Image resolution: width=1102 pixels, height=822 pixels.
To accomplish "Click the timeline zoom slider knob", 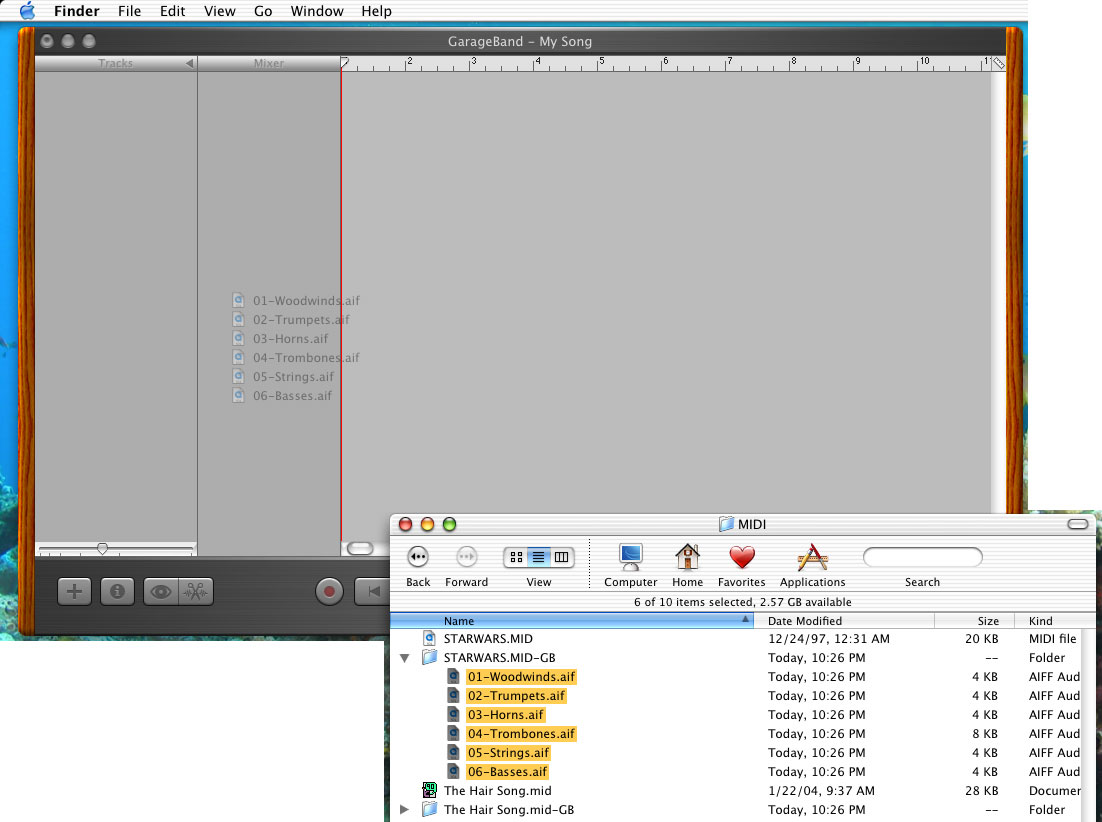I will pyautogui.click(x=102, y=548).
